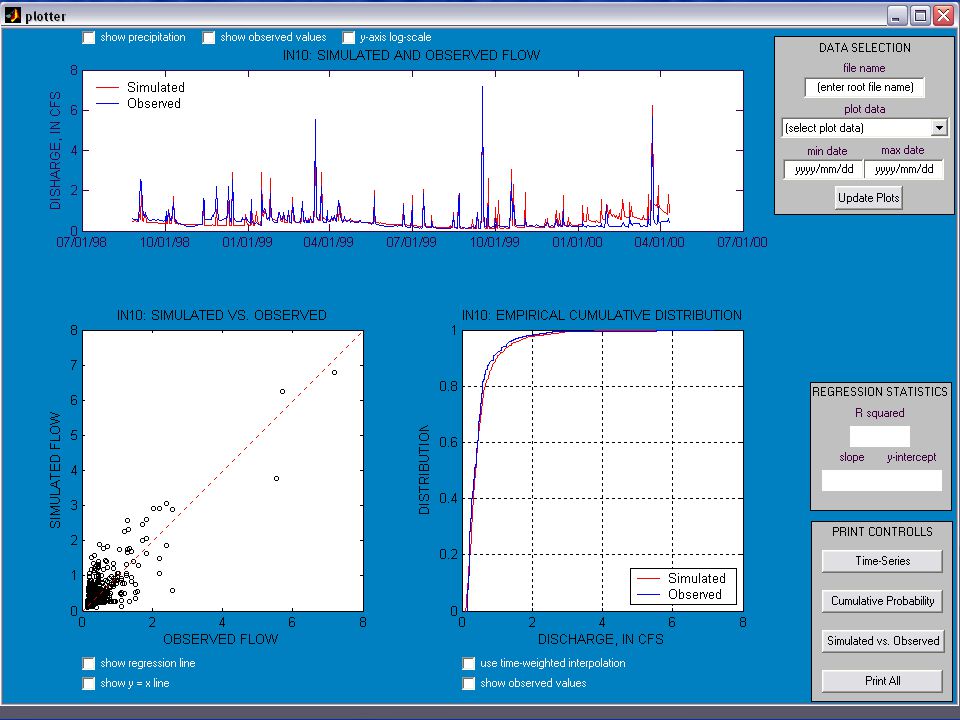Check show observed values under the distribution plot
Screen dimensions: 960x720
468,683
